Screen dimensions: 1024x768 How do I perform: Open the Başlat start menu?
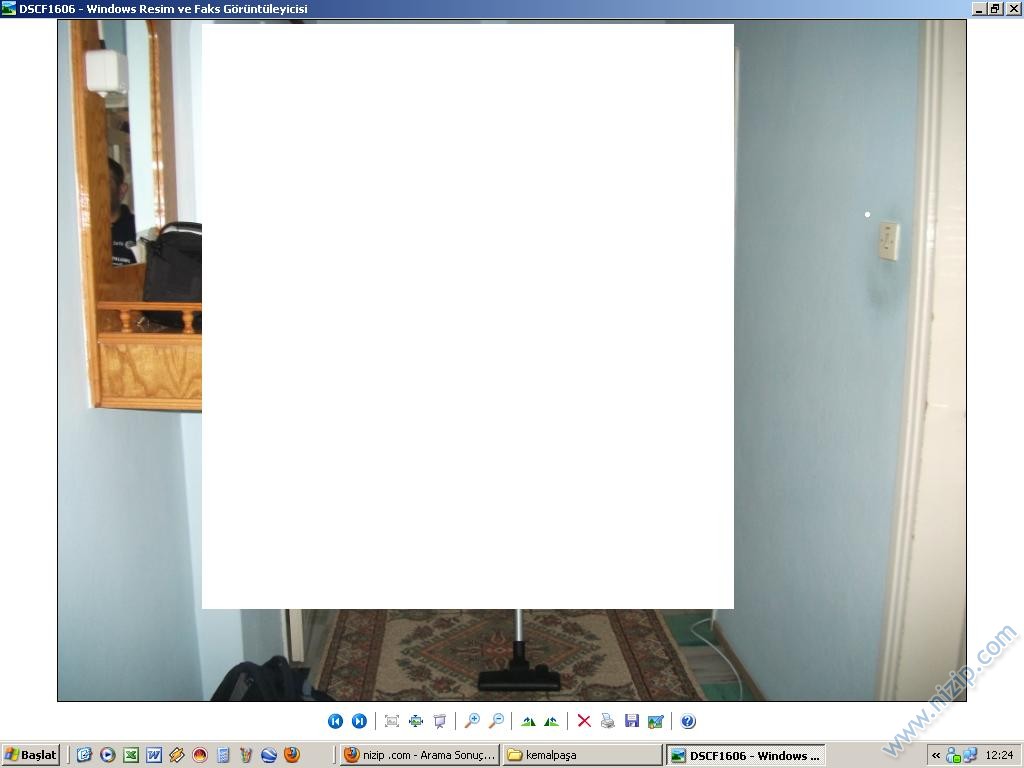coord(31,755)
